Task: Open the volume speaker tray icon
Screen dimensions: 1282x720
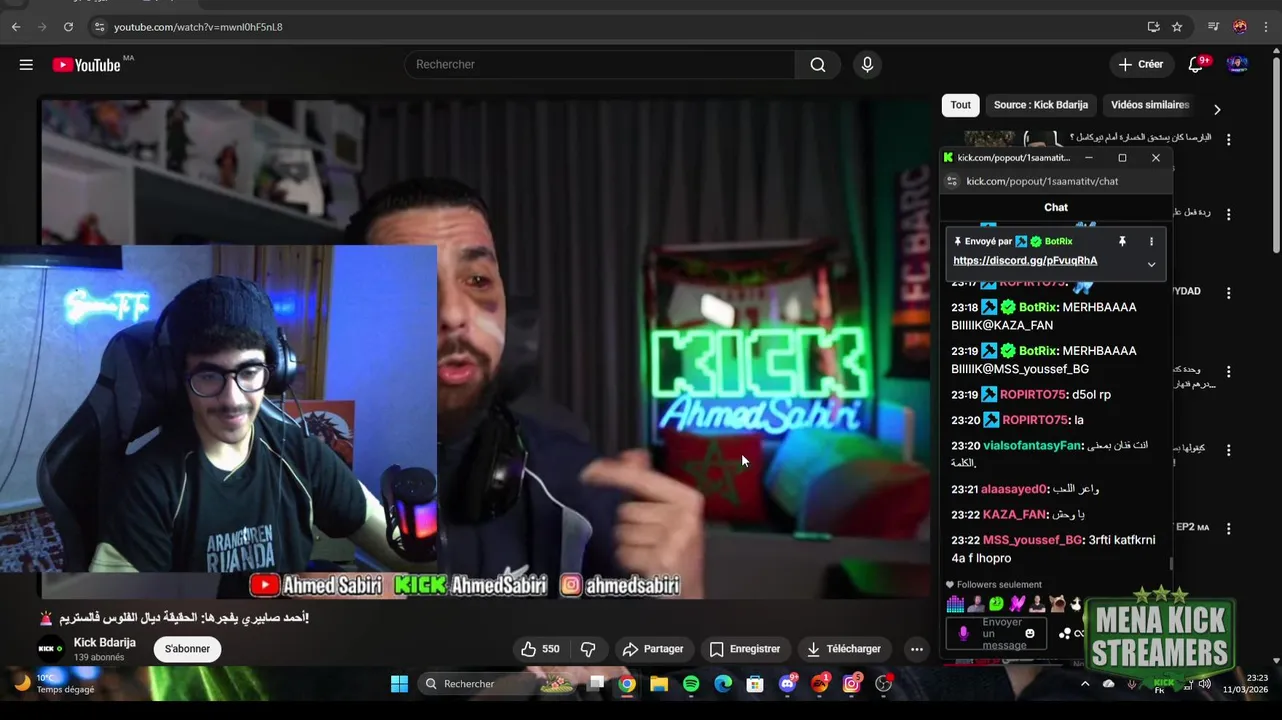Action: click(1205, 684)
